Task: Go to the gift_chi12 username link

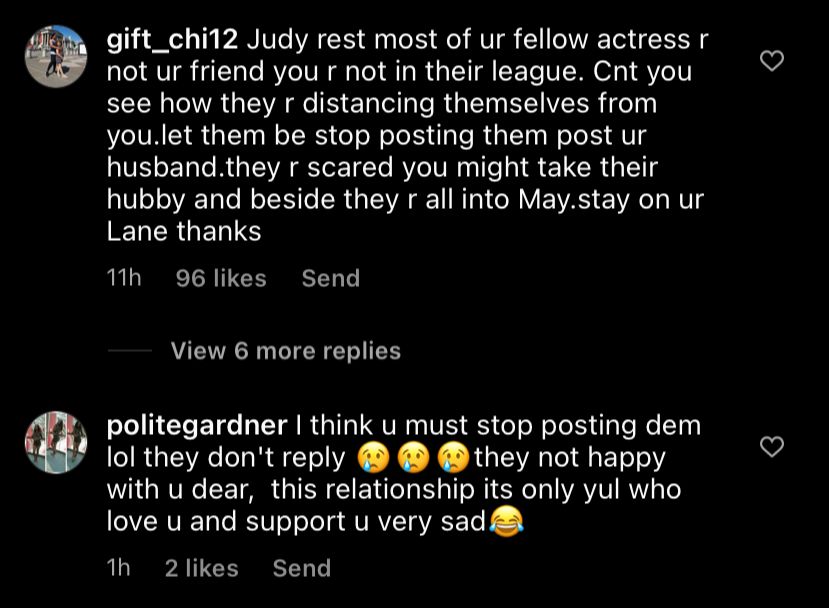Action: coord(171,41)
